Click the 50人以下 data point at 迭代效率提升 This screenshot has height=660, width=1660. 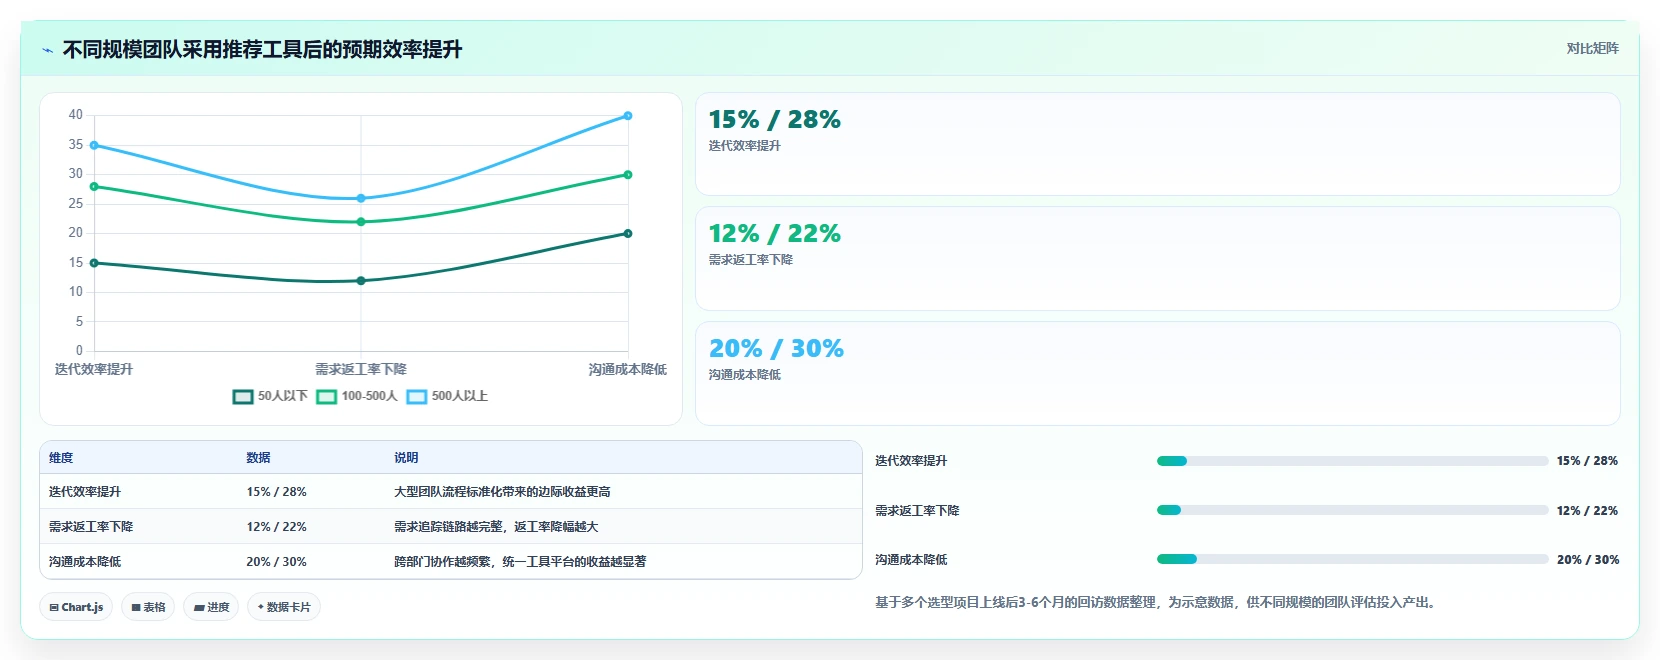94,263
